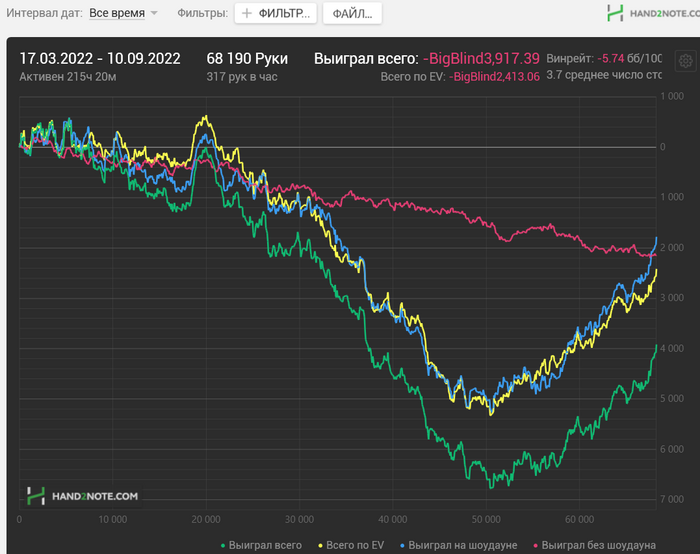This screenshot has width=700, height=554.
Task: Toggle 'Выиграл без шоудауна' legend series
Action: pos(595,545)
